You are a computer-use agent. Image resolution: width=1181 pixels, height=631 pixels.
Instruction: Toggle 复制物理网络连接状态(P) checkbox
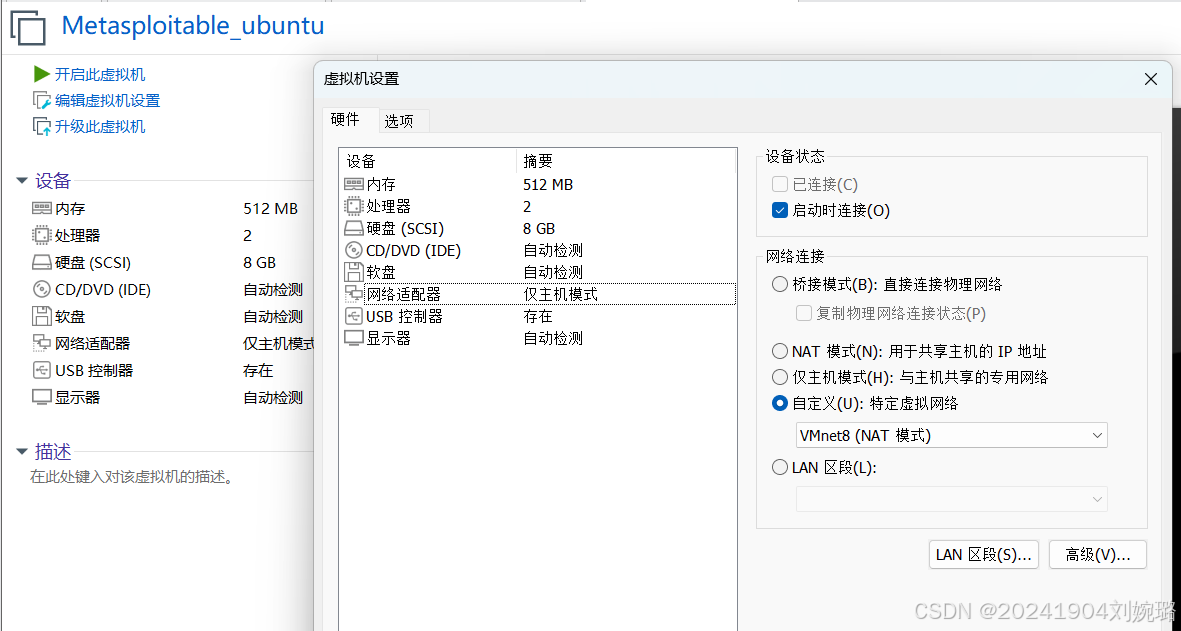tap(804, 313)
